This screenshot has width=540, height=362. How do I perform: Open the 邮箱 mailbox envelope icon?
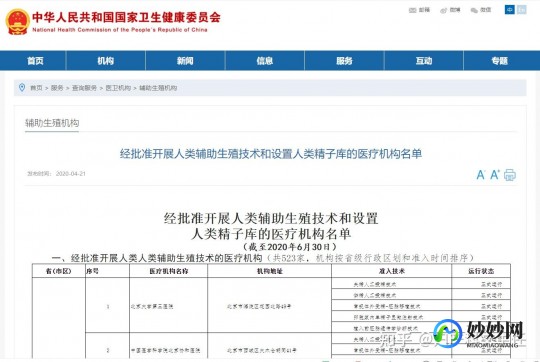412,10
